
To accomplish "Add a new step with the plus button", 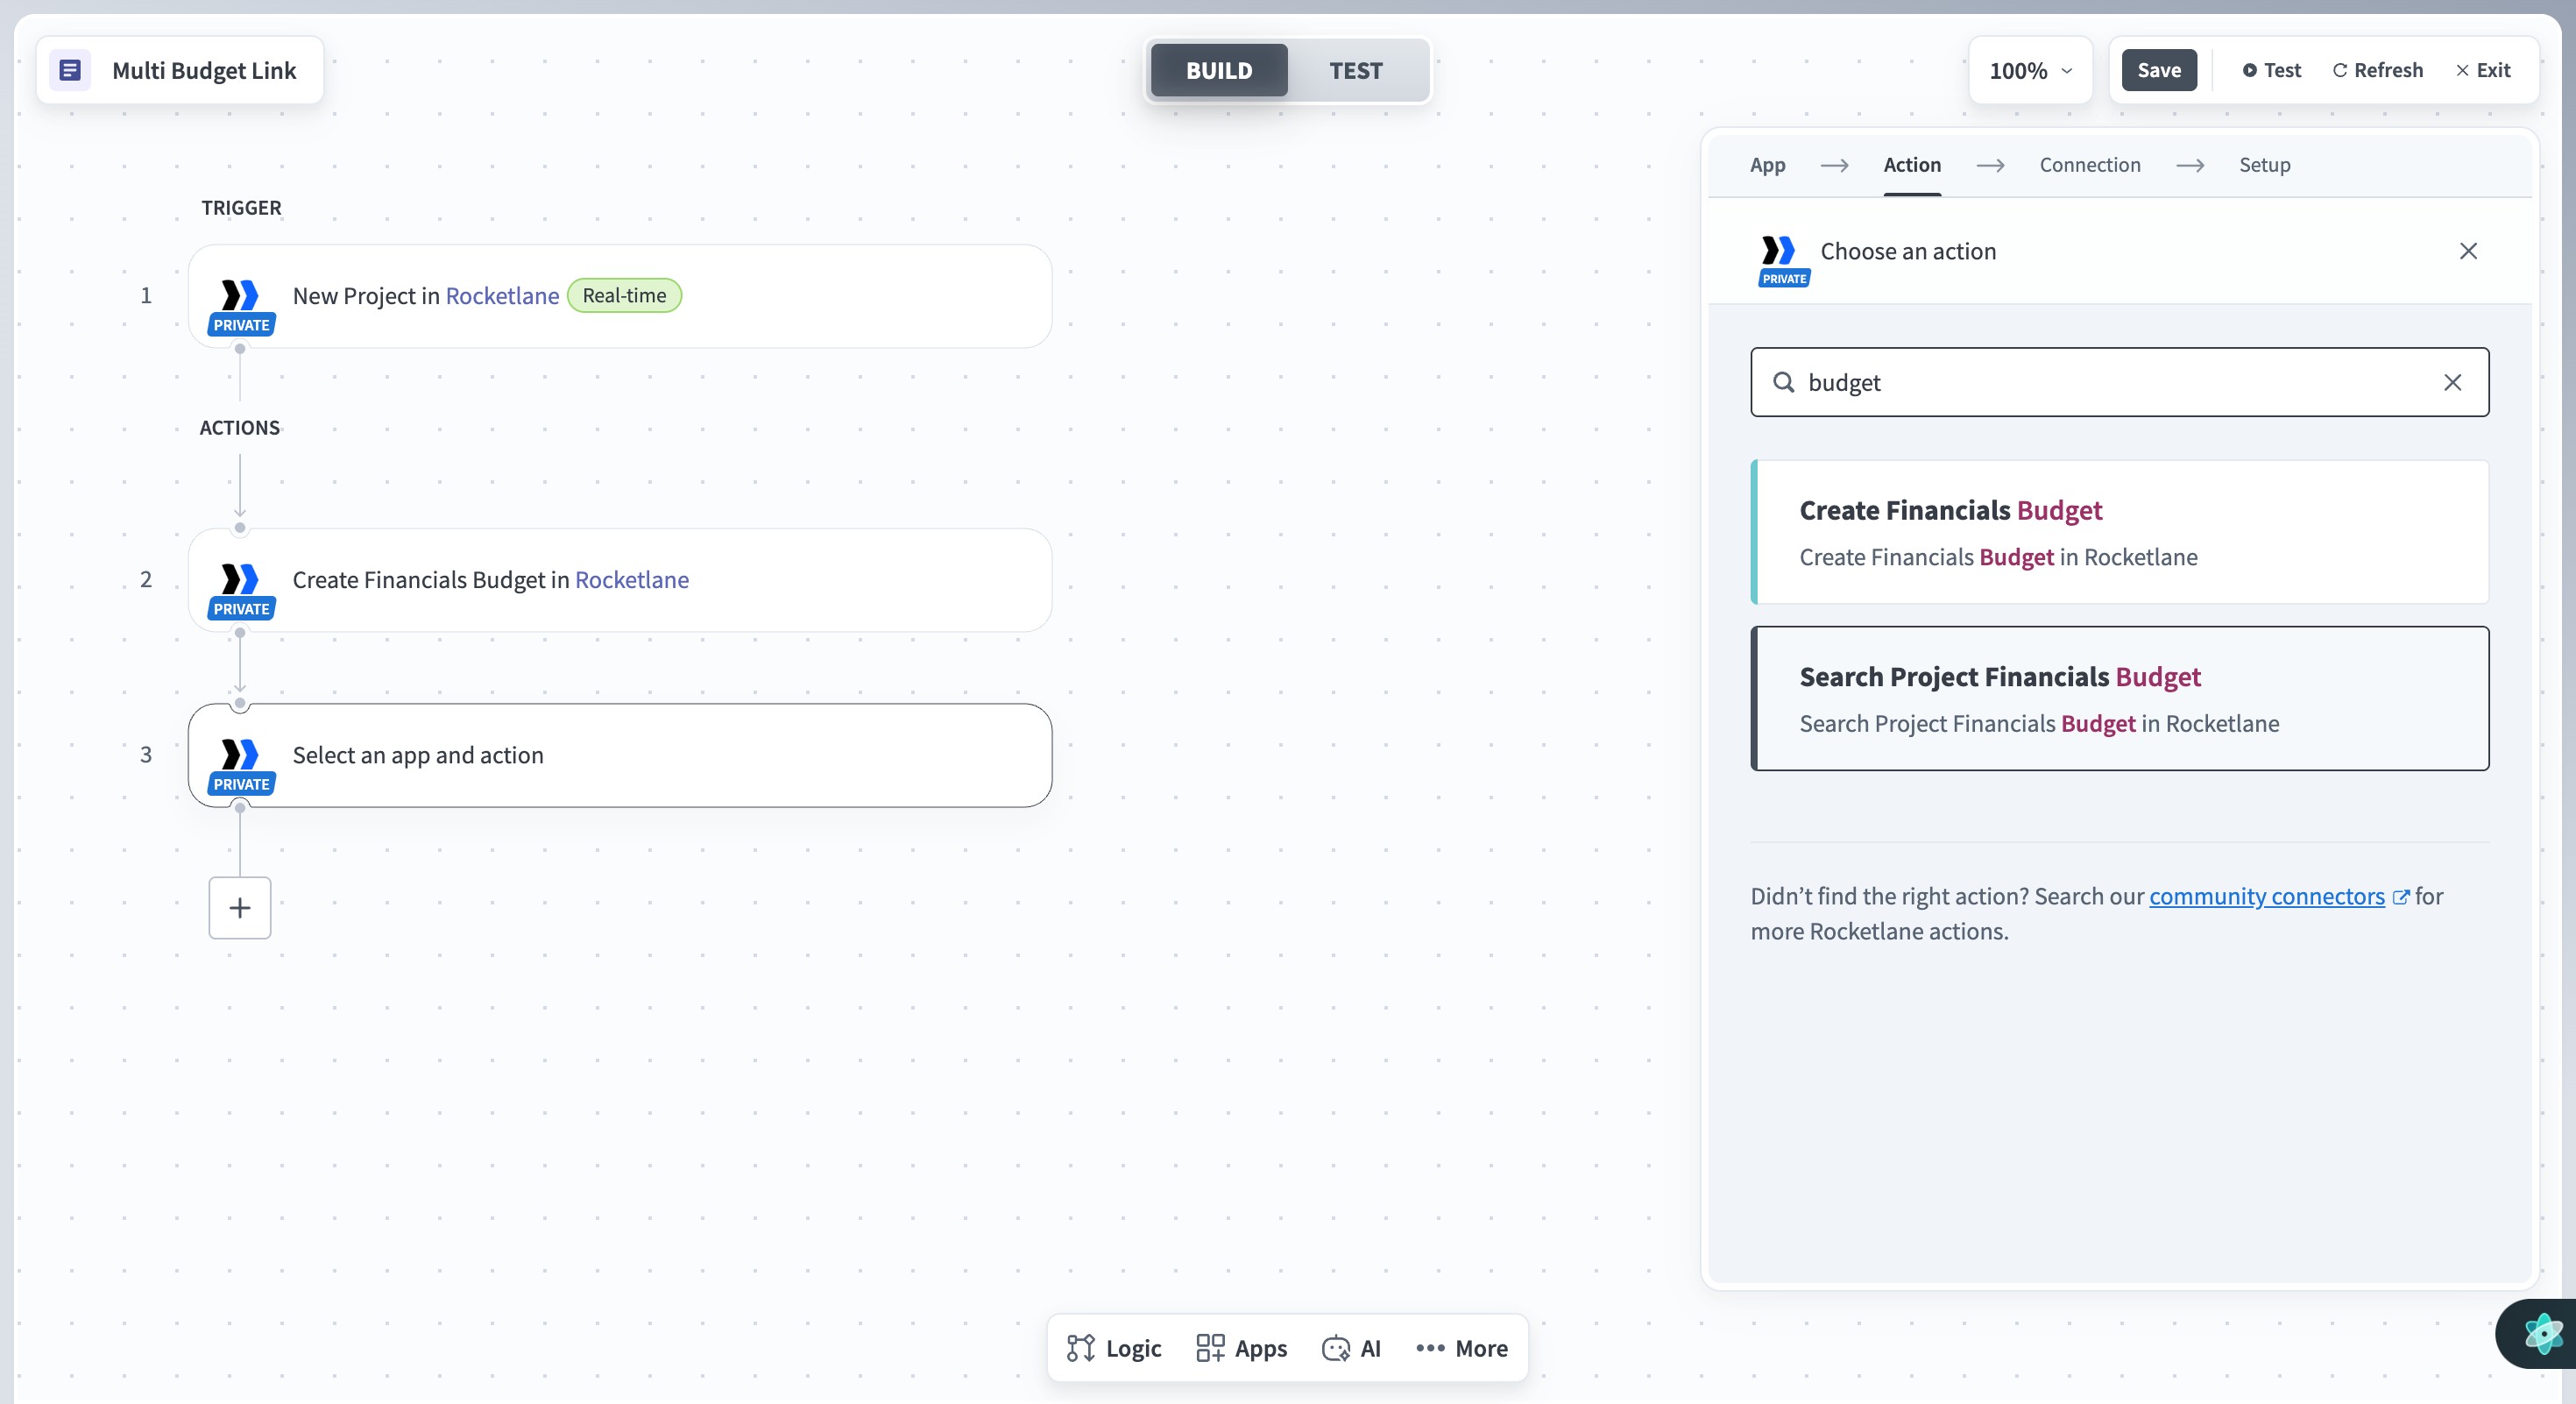I will (x=240, y=907).
